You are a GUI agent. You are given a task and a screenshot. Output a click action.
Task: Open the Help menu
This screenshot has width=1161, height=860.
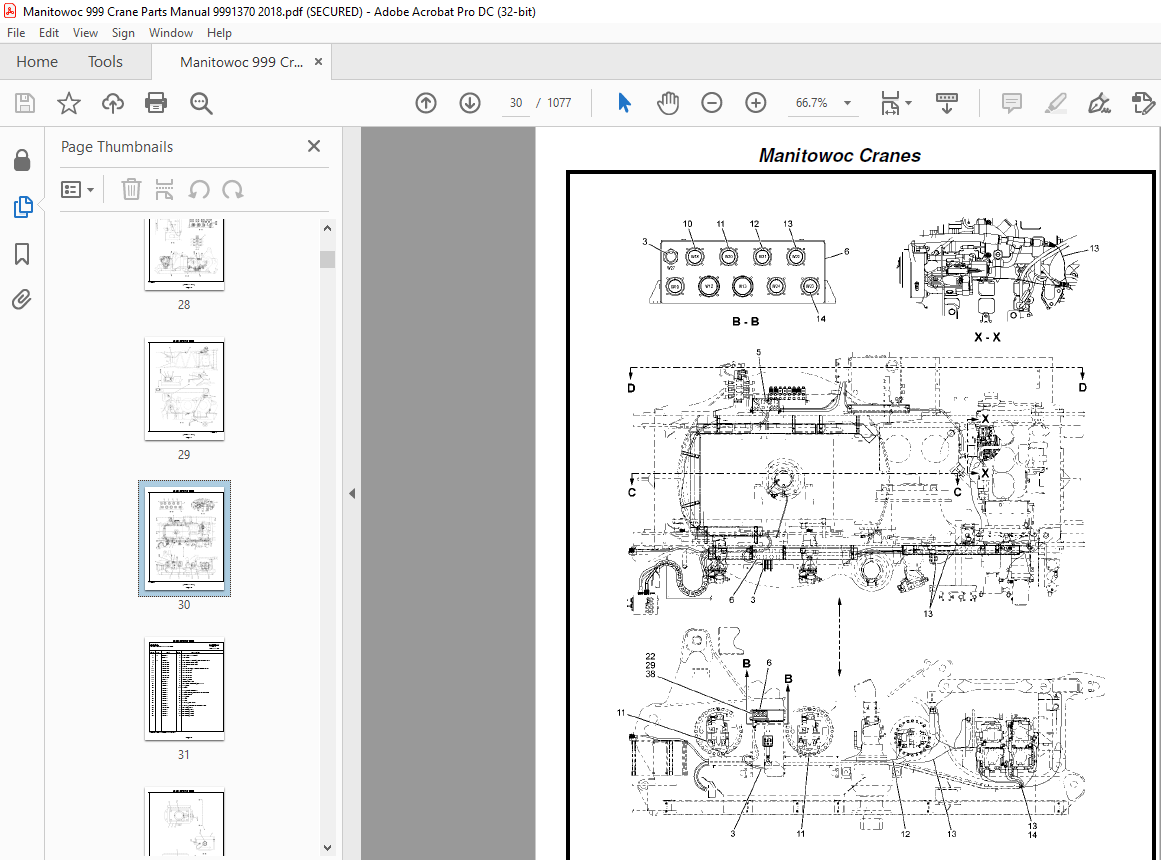(x=219, y=33)
